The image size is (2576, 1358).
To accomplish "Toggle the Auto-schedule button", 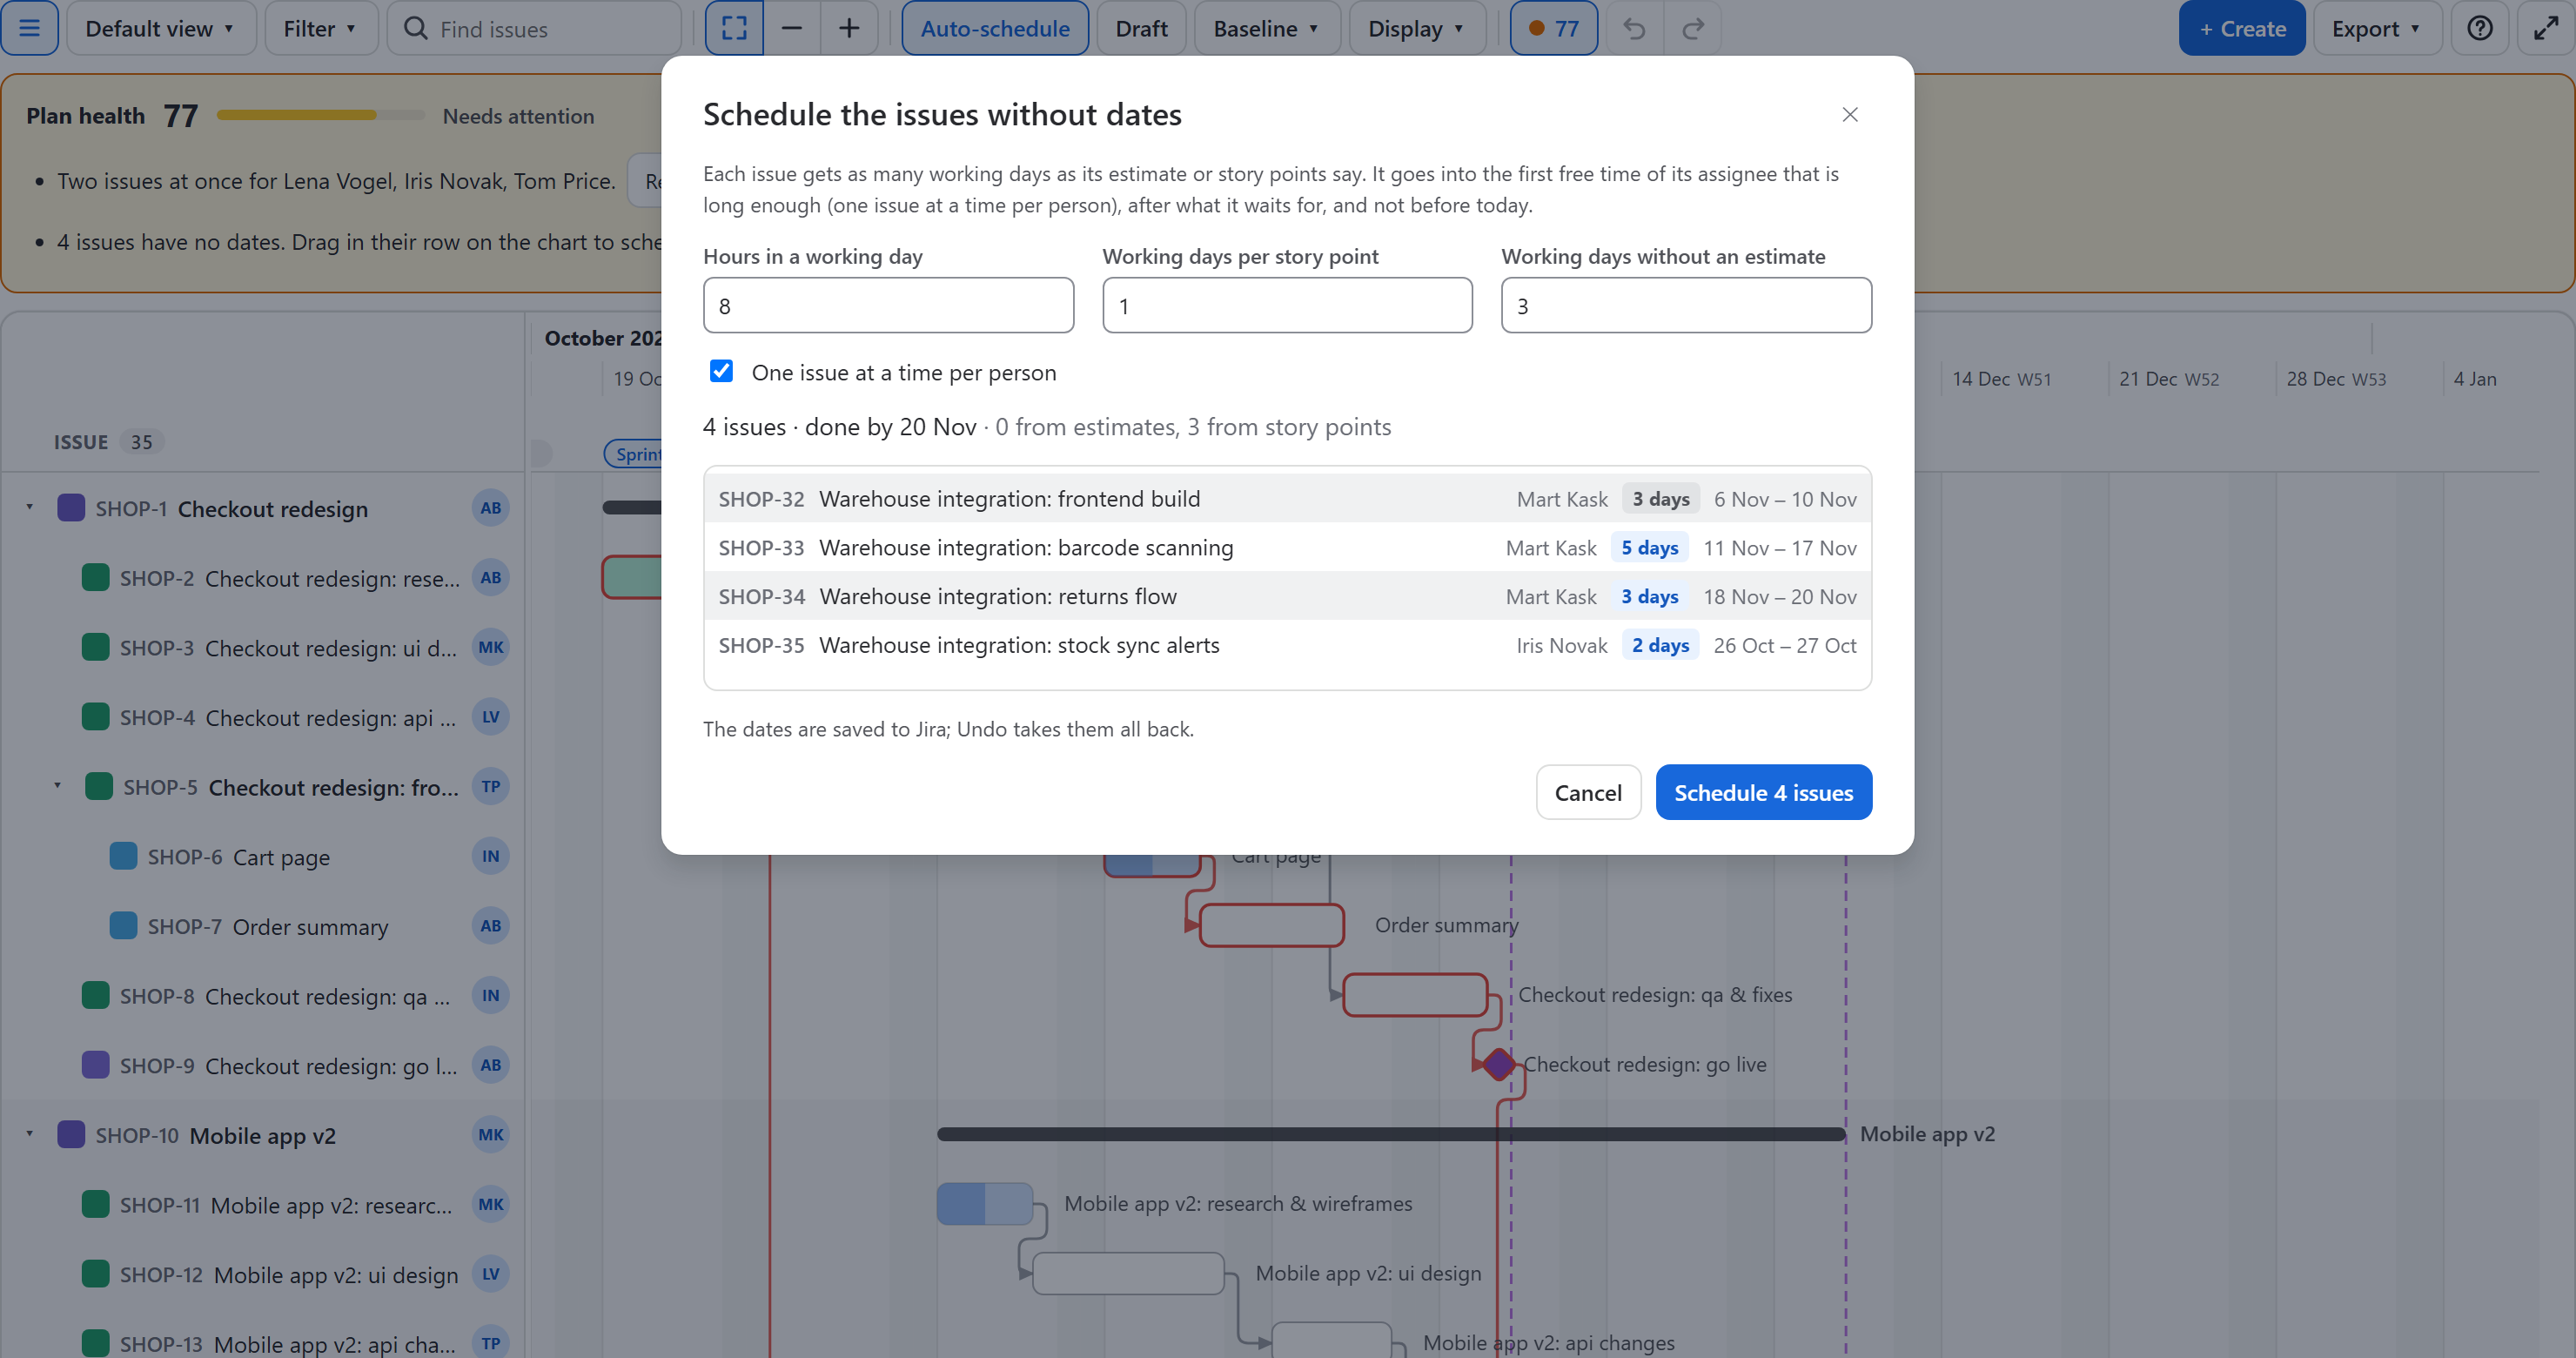I will [x=994, y=28].
